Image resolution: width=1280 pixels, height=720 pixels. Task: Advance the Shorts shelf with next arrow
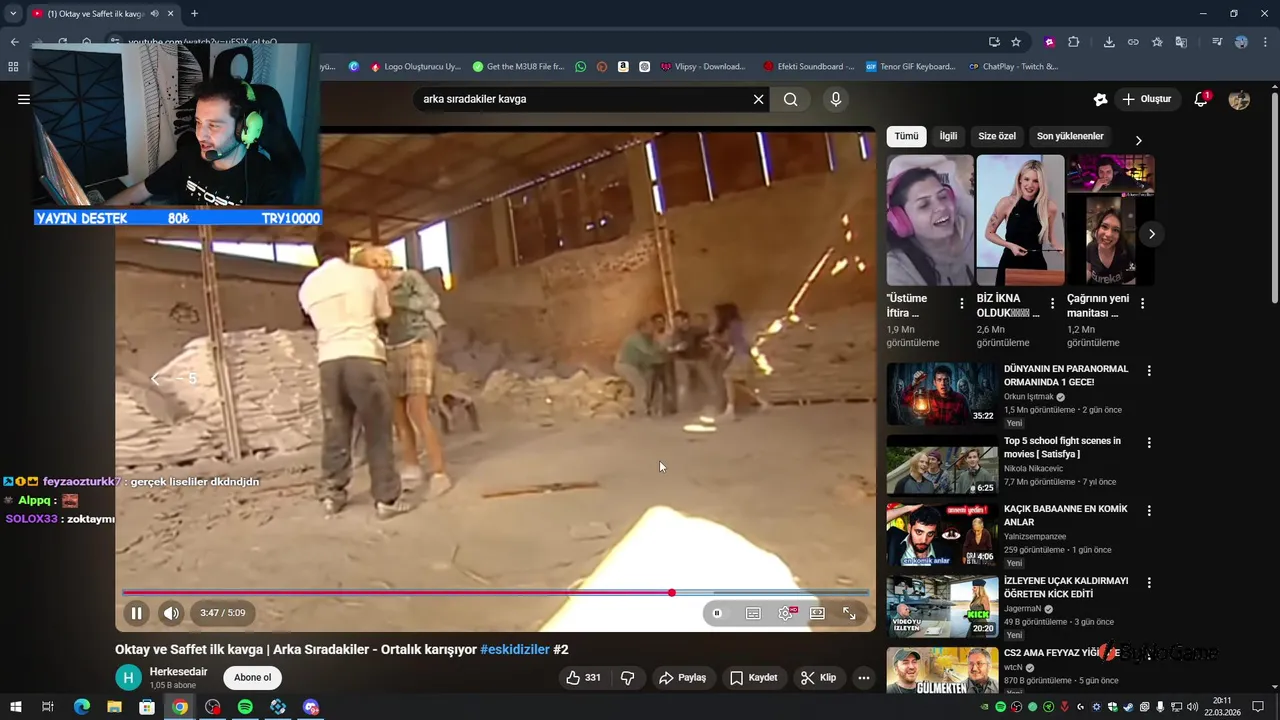click(x=1151, y=234)
